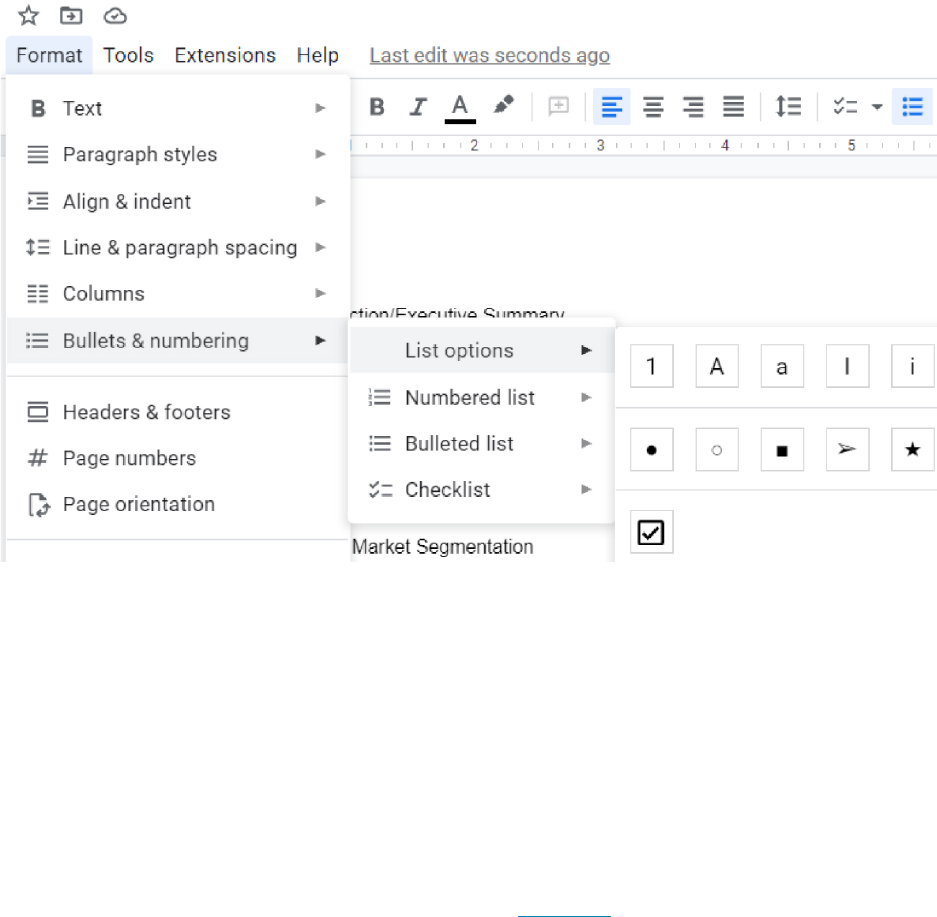Click the highlight color marker icon
This screenshot has width=937, height=917.
tap(504, 106)
